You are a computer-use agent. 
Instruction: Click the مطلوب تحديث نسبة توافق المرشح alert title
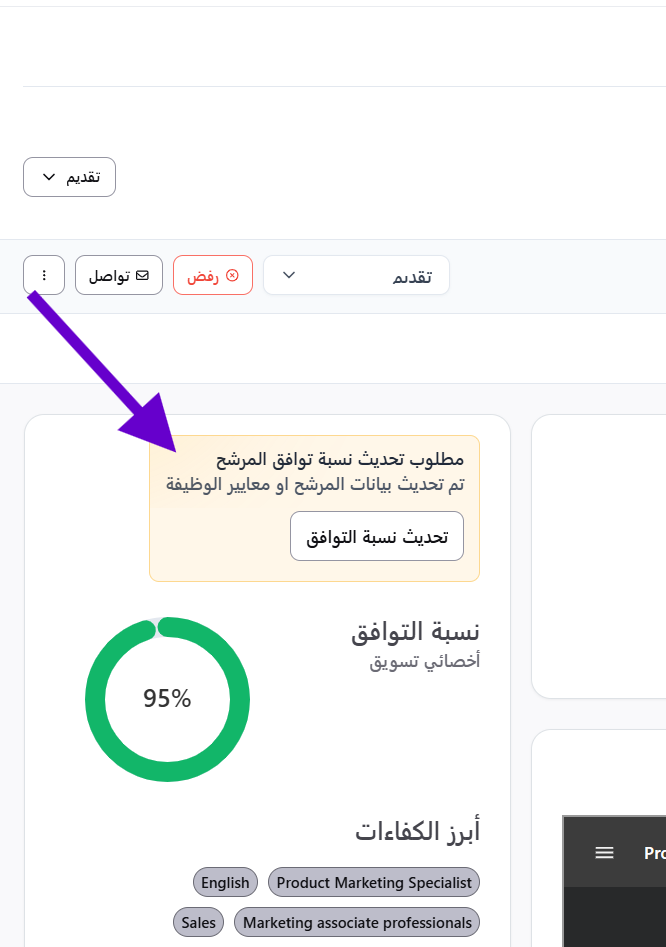coord(340,460)
